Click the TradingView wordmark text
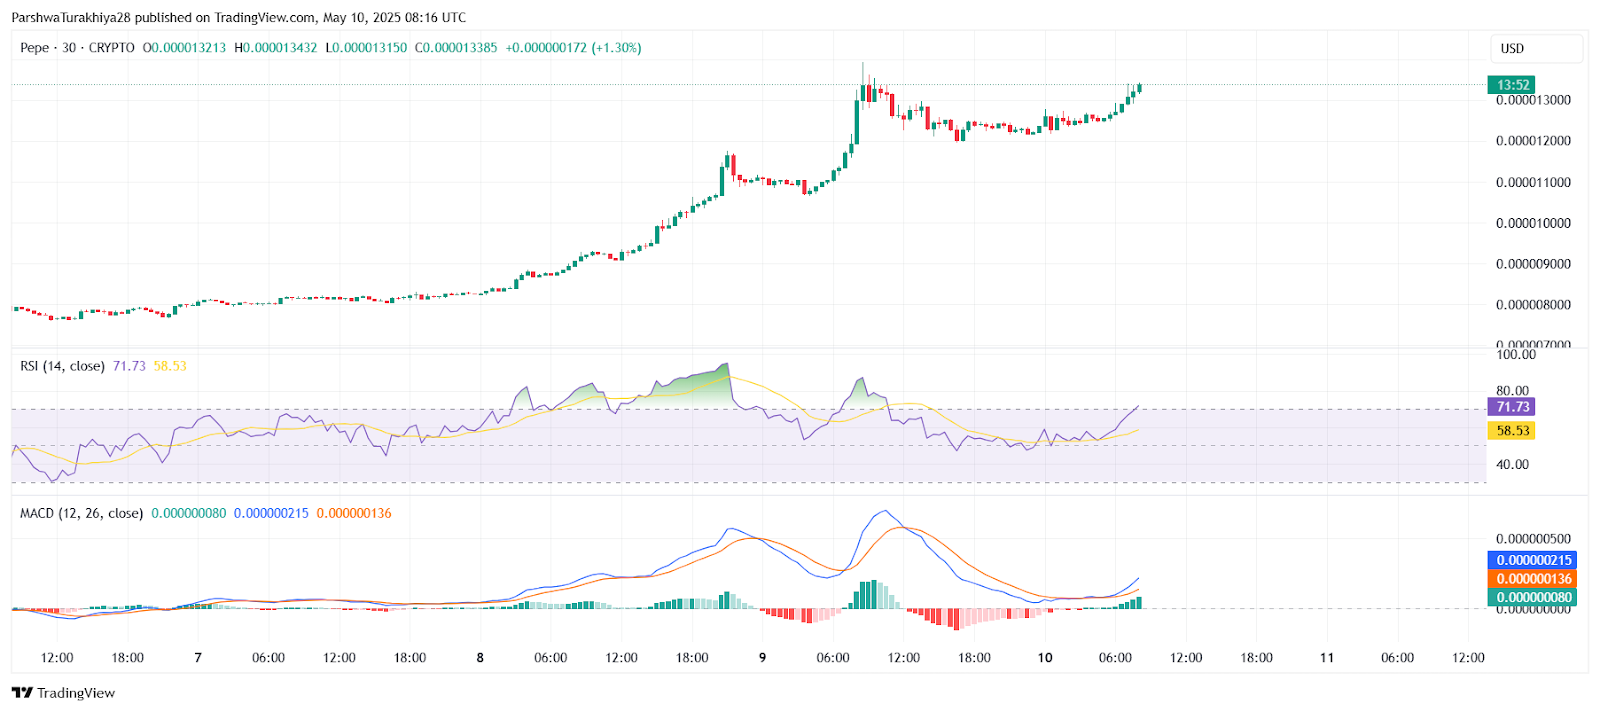The image size is (1600, 712). click(76, 693)
